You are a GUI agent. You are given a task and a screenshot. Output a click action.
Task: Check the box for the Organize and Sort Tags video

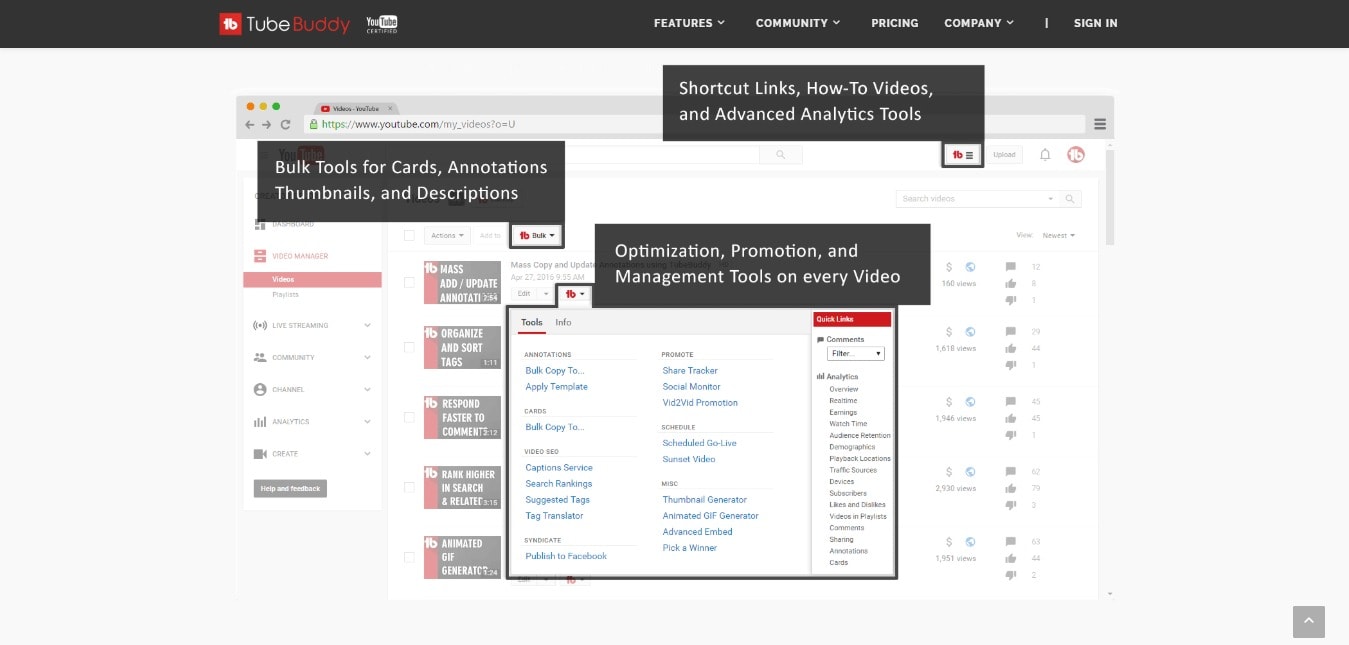(409, 347)
